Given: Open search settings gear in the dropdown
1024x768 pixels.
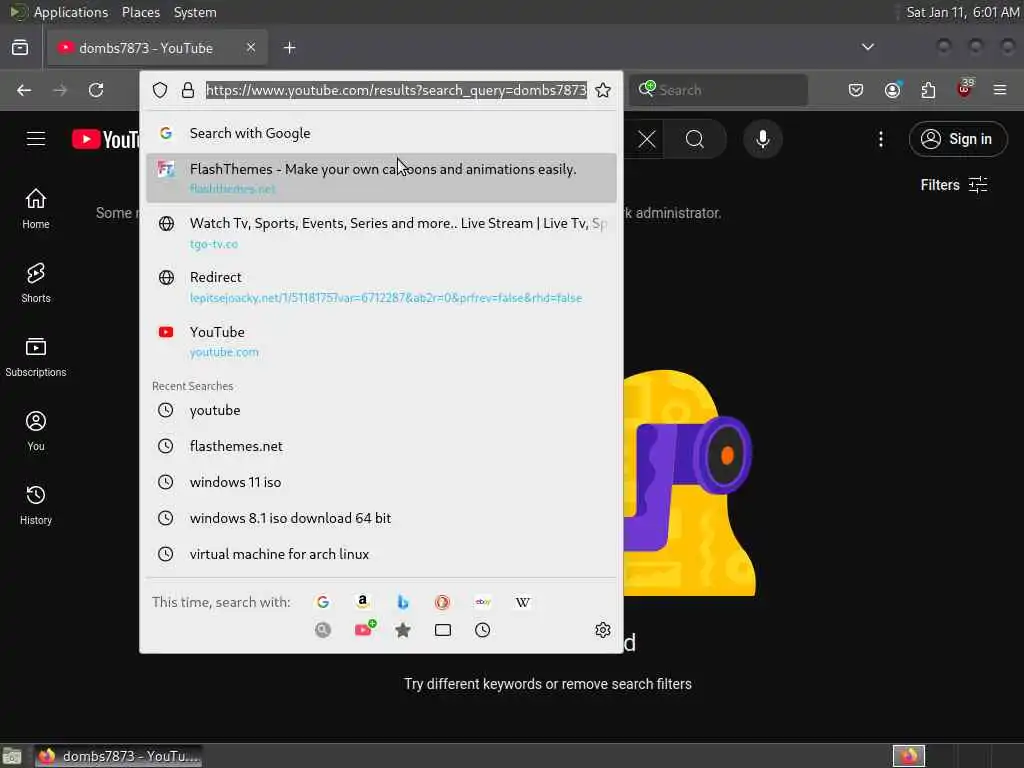Looking at the screenshot, I should (603, 630).
